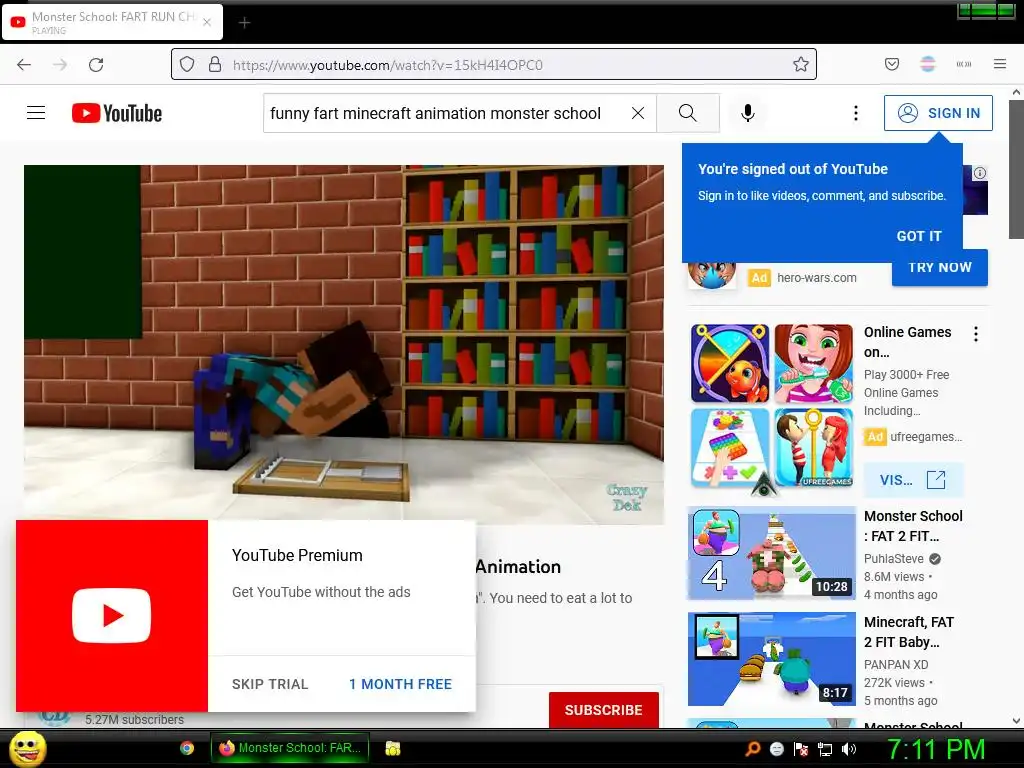Image resolution: width=1024 pixels, height=768 pixels.
Task: Click the 8.6M views text
Action: coord(894,577)
